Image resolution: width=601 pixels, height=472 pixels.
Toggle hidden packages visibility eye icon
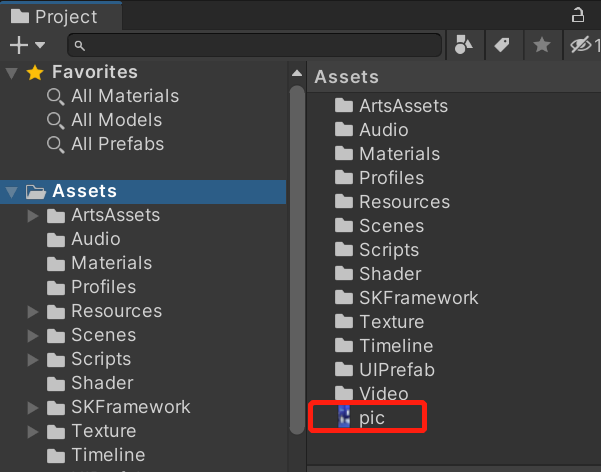(580, 44)
